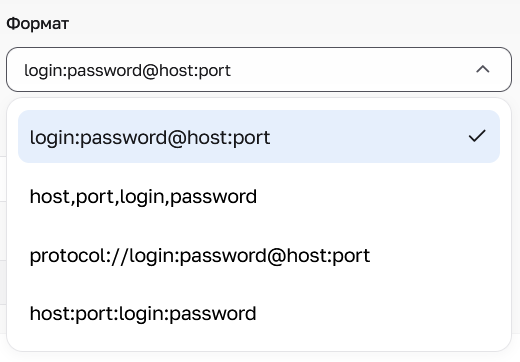The width and height of the screenshot is (520, 362).
Task: Close the format list via up-arrow icon
Action: point(483,69)
